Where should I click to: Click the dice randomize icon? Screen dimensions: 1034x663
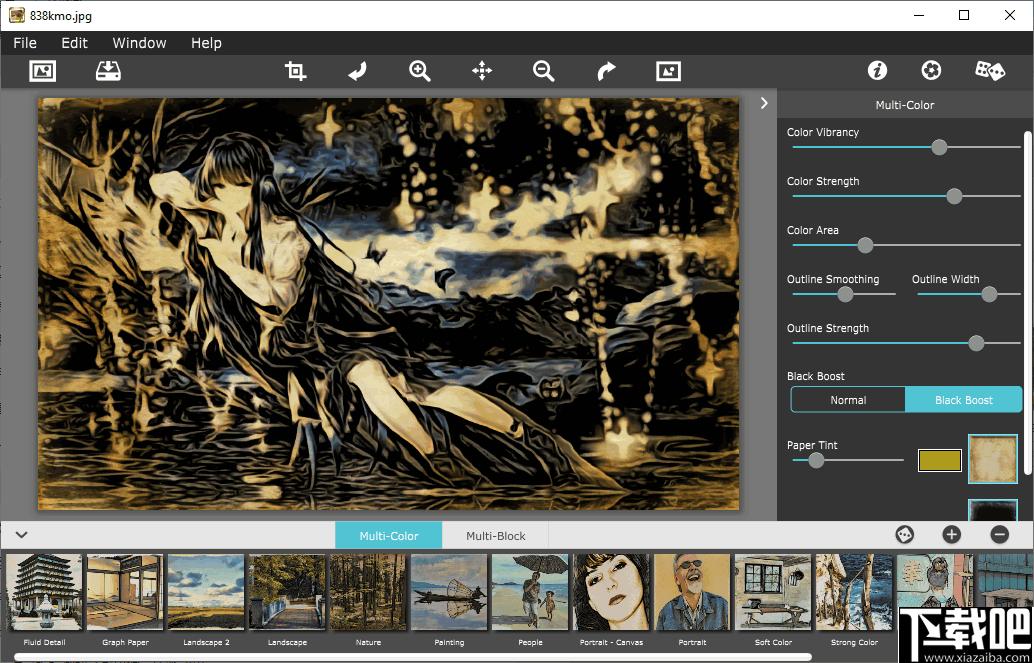(990, 71)
